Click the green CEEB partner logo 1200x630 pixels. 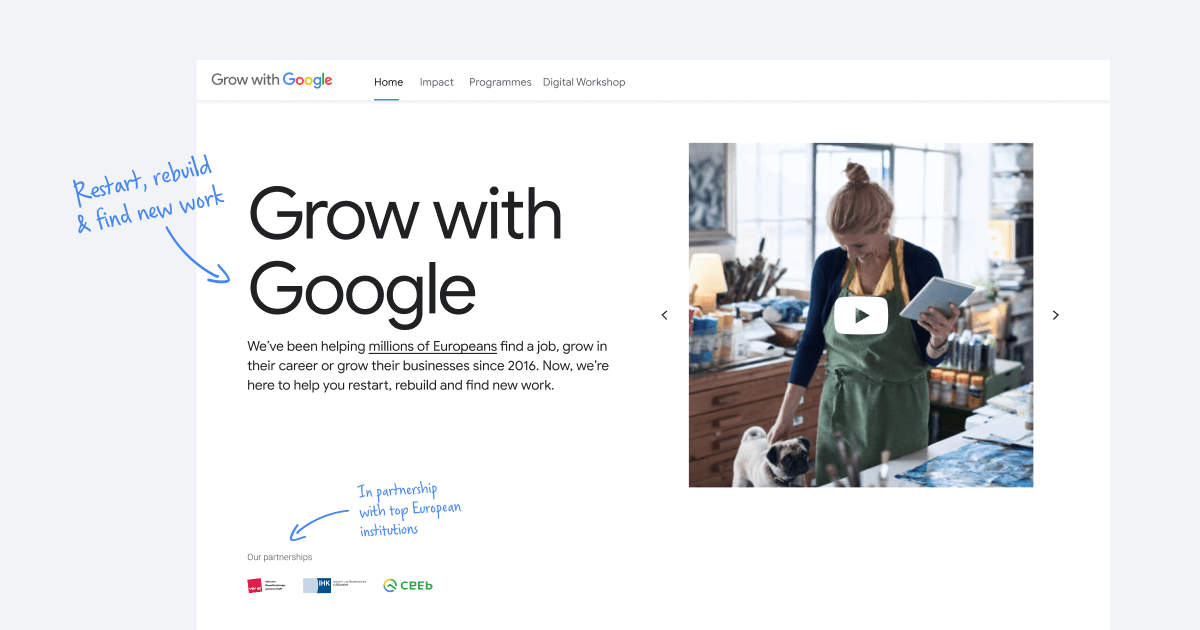[407, 584]
